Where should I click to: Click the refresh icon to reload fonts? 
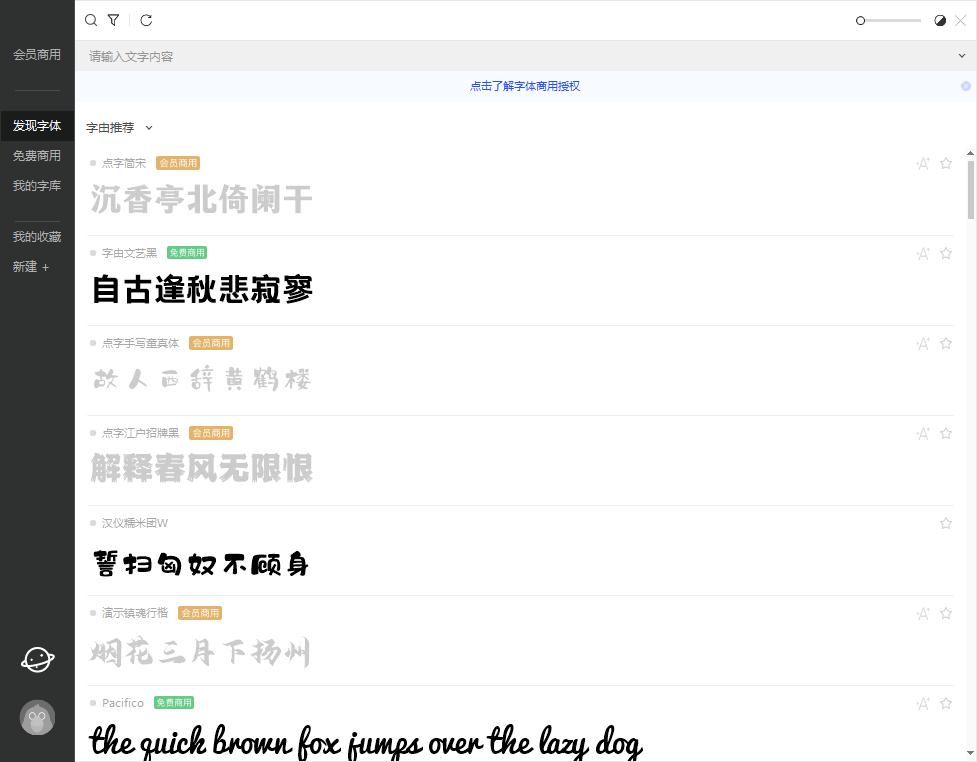coord(146,20)
